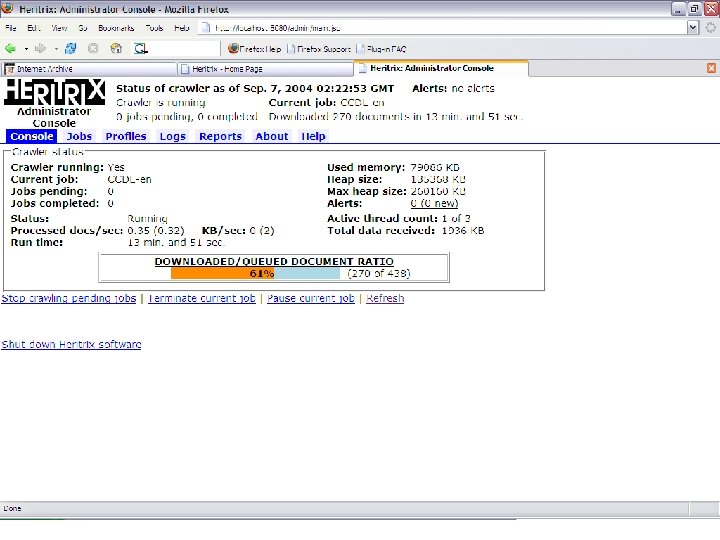Select the Heritrix: Administrator Console tab
This screenshot has height=540, width=720.
tap(441, 68)
